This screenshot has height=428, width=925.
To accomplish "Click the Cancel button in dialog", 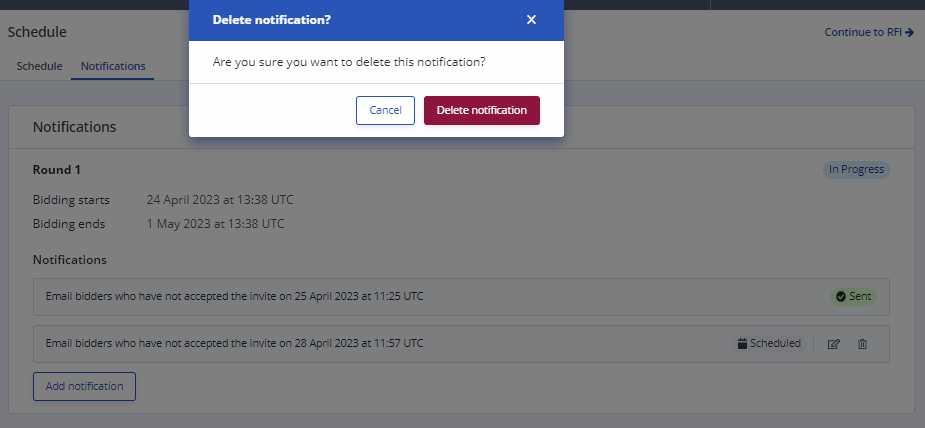I will pos(385,110).
